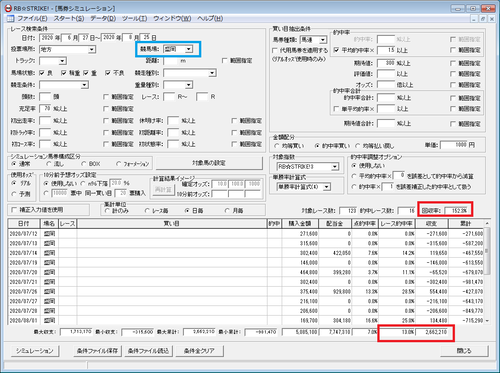Click the 条件全クリア button
This screenshot has width=500, height=373.
(199, 351)
